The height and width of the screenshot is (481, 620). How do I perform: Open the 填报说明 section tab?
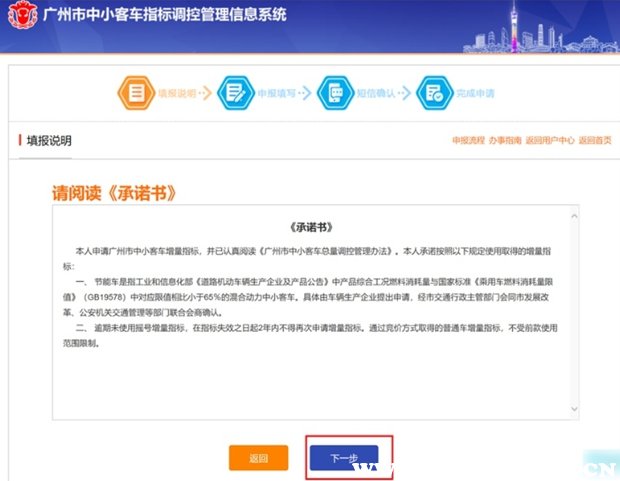[48, 141]
